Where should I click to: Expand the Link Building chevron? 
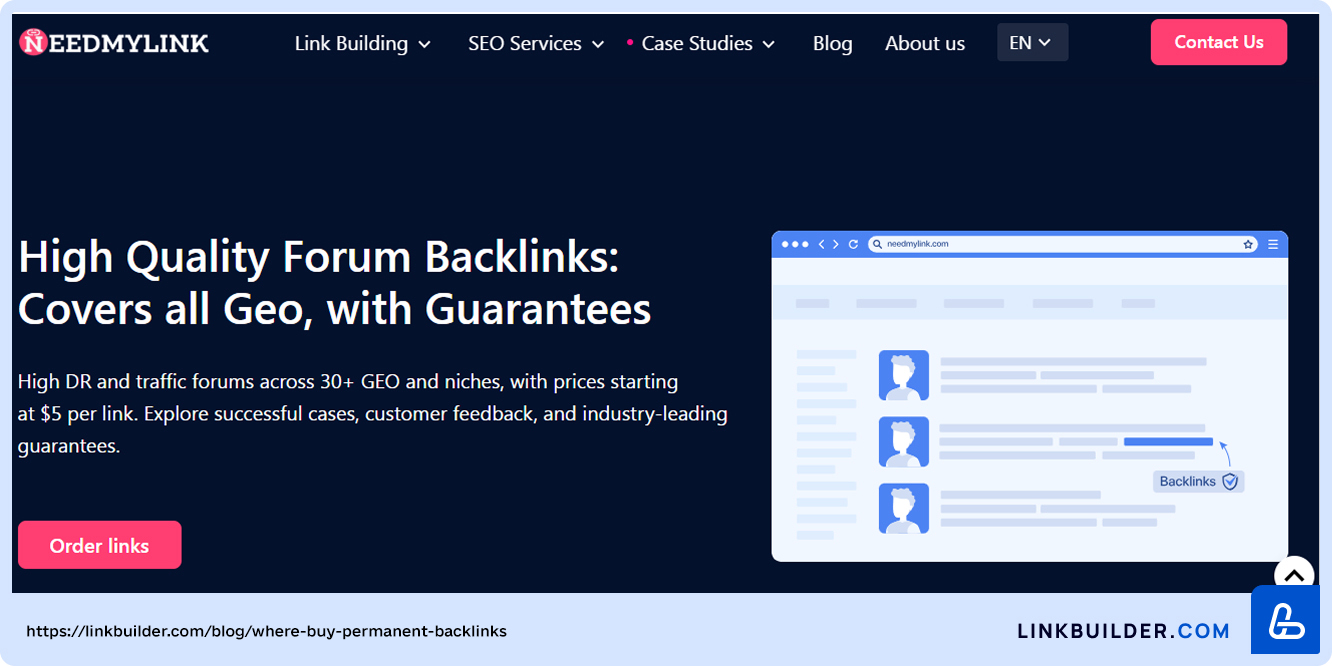point(424,44)
